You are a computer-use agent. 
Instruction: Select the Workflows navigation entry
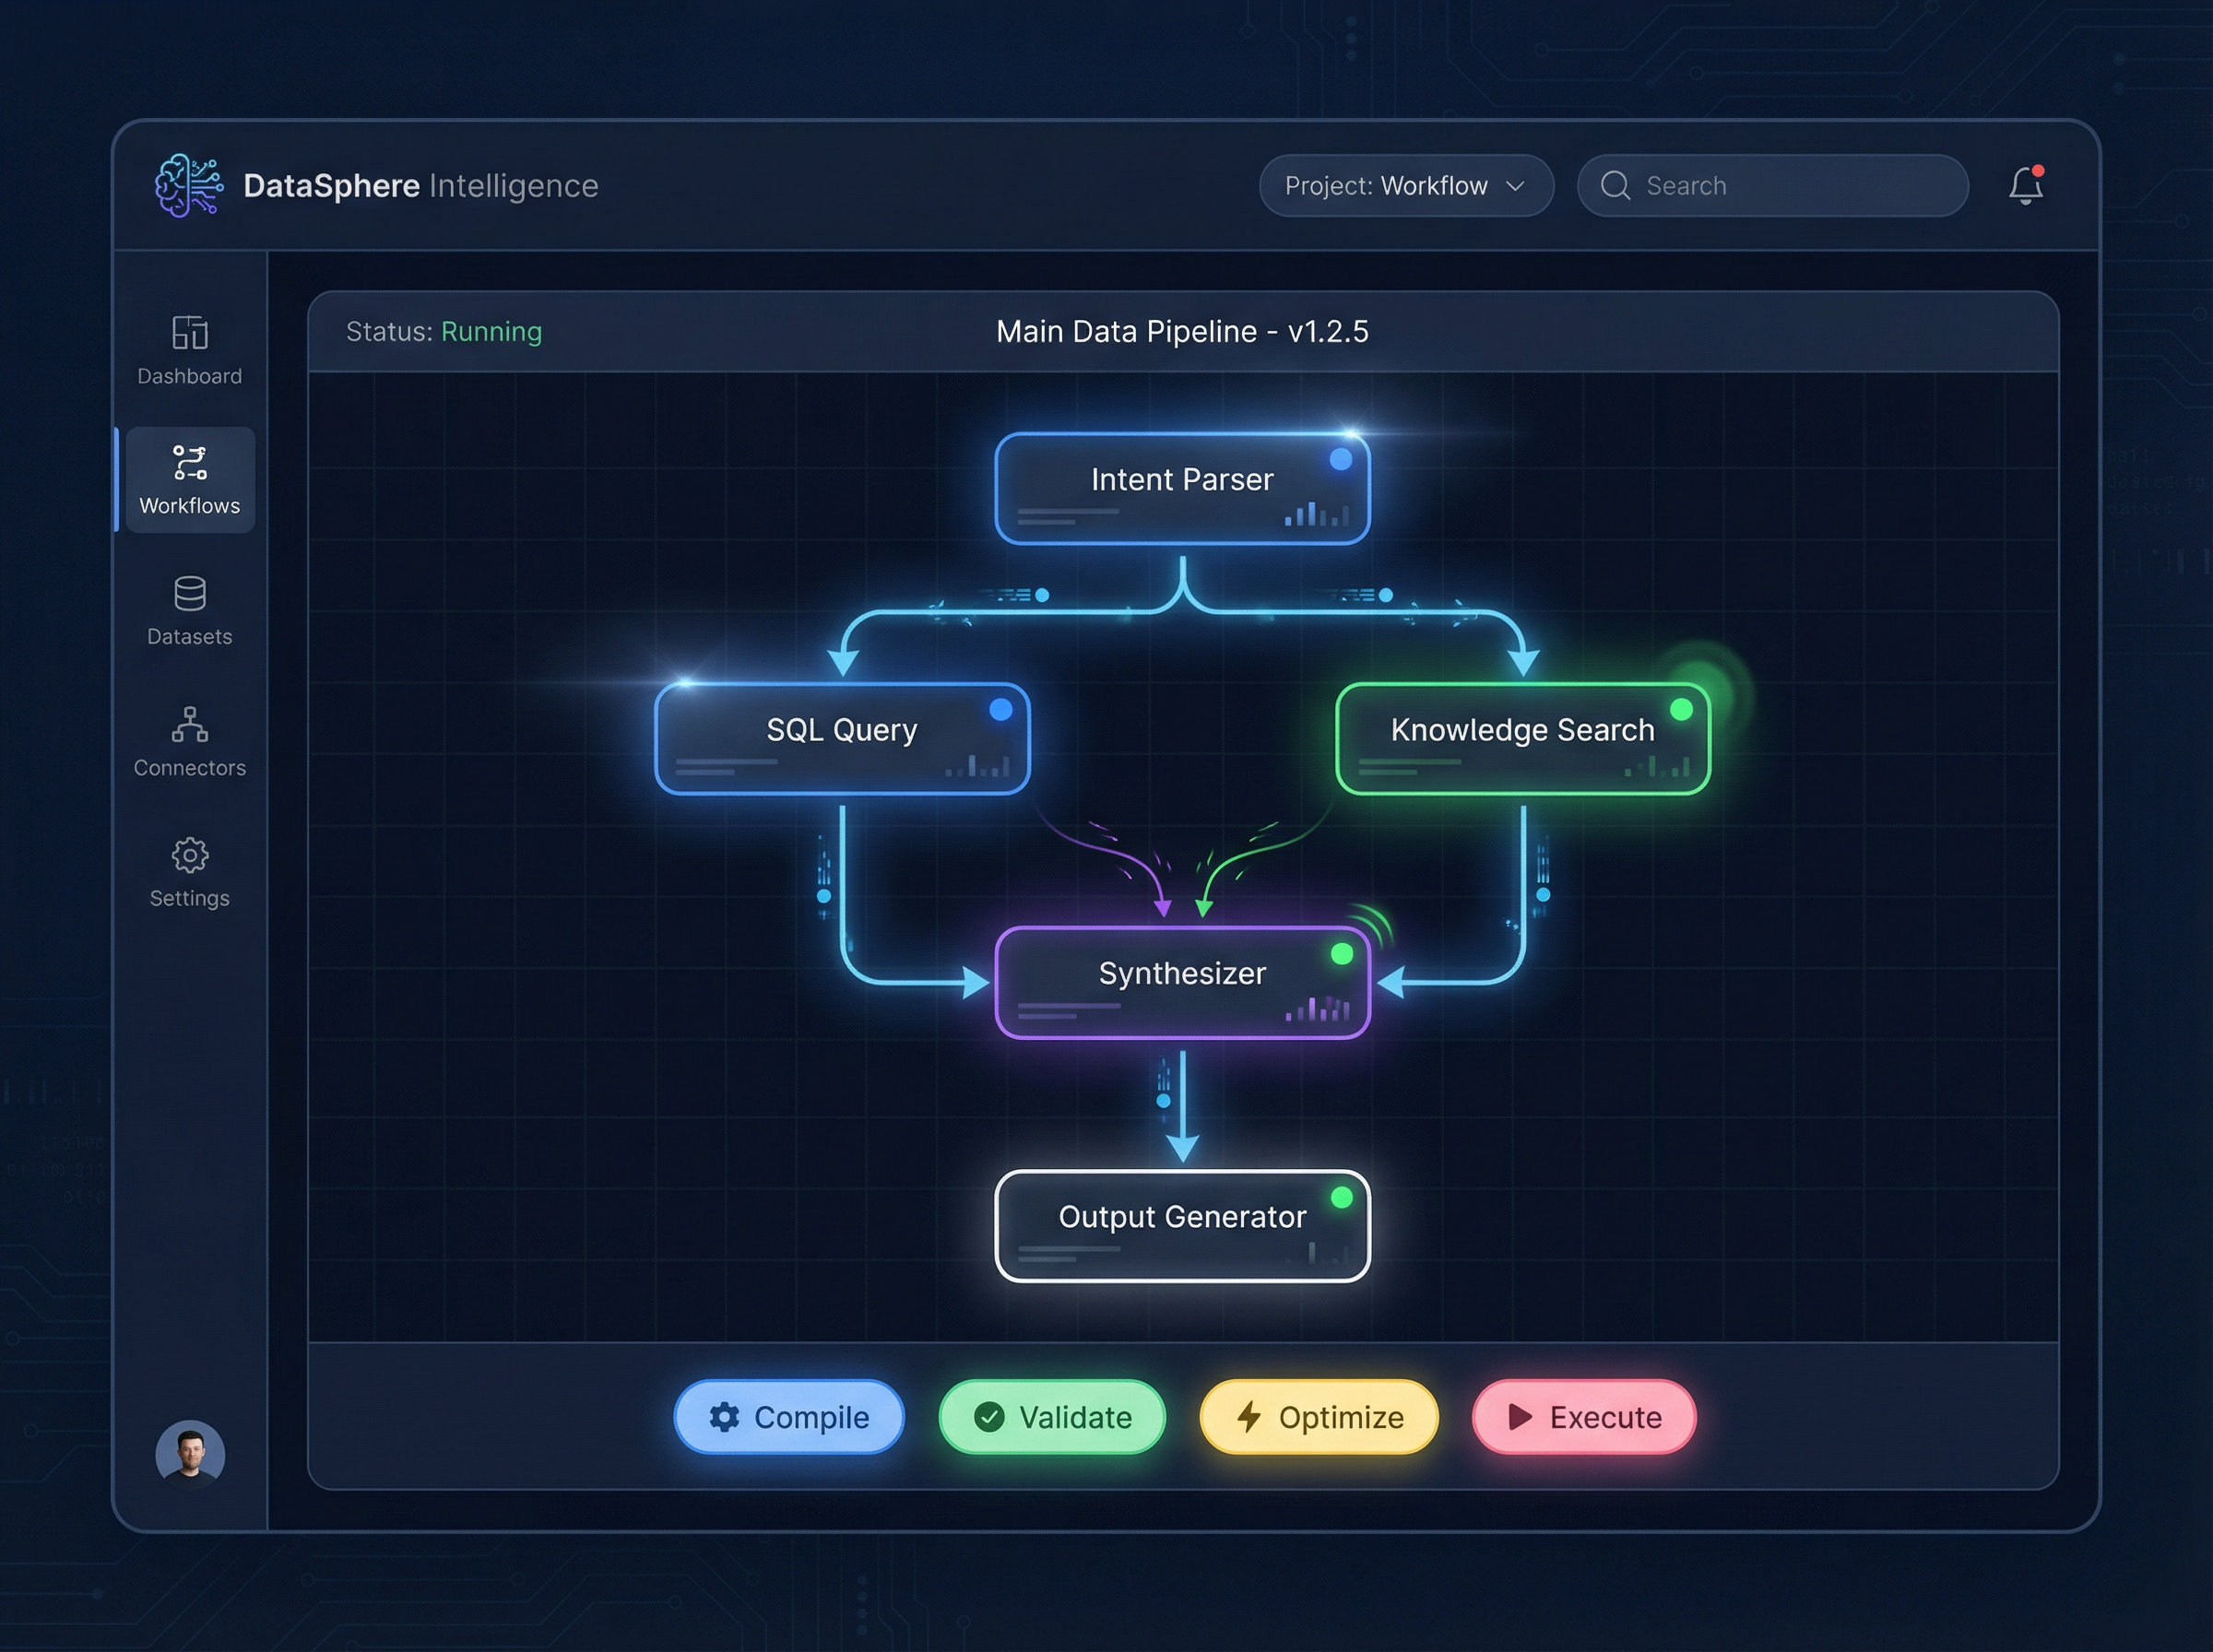189,480
